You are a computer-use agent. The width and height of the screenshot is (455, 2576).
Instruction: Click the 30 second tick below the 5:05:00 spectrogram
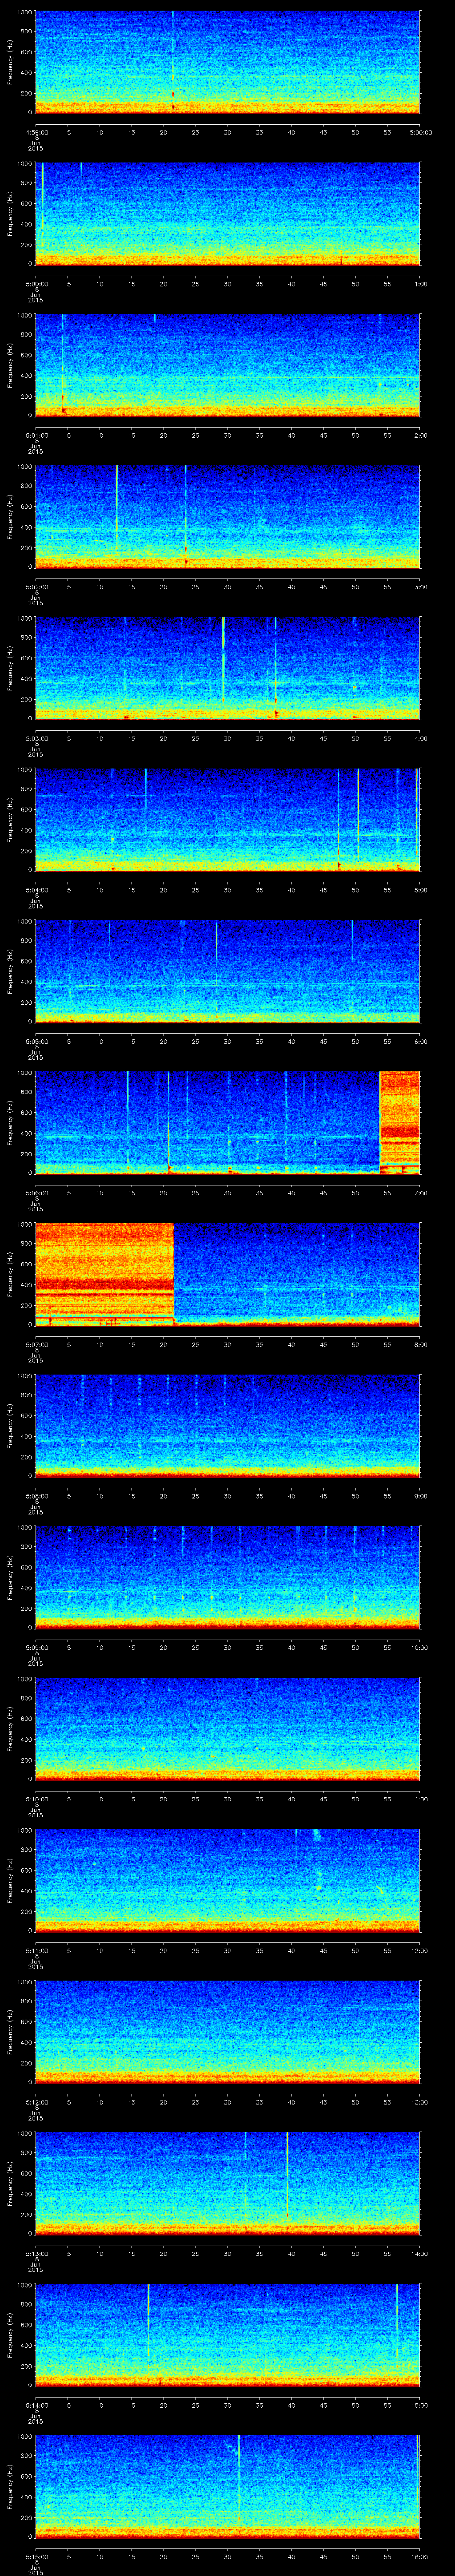click(x=228, y=1040)
